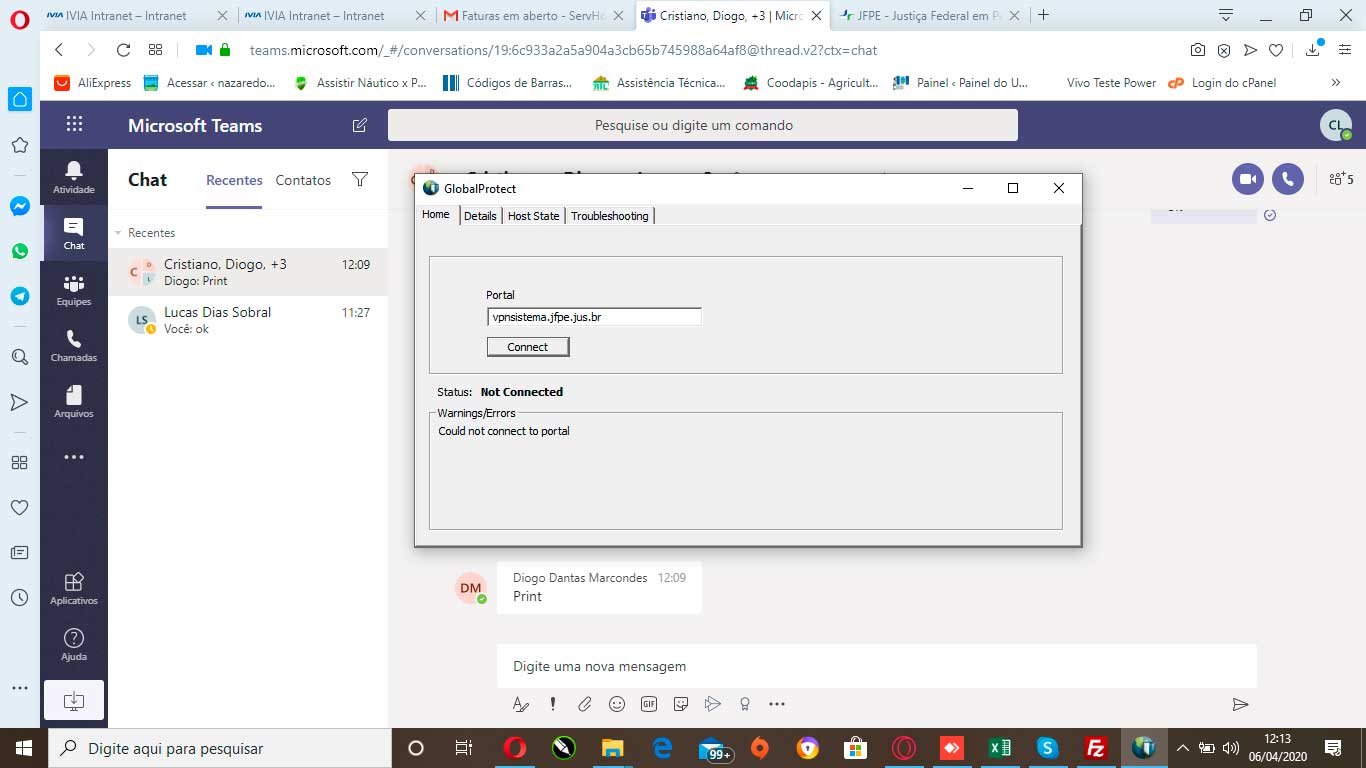Image resolution: width=1366 pixels, height=768 pixels.
Task: Switch to the Troubleshooting tab in GlobalProtect
Action: pos(609,216)
